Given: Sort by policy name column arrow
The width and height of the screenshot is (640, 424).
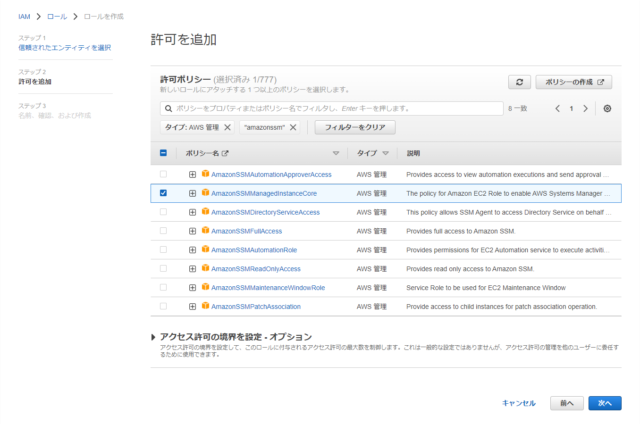Looking at the screenshot, I should 336,153.
